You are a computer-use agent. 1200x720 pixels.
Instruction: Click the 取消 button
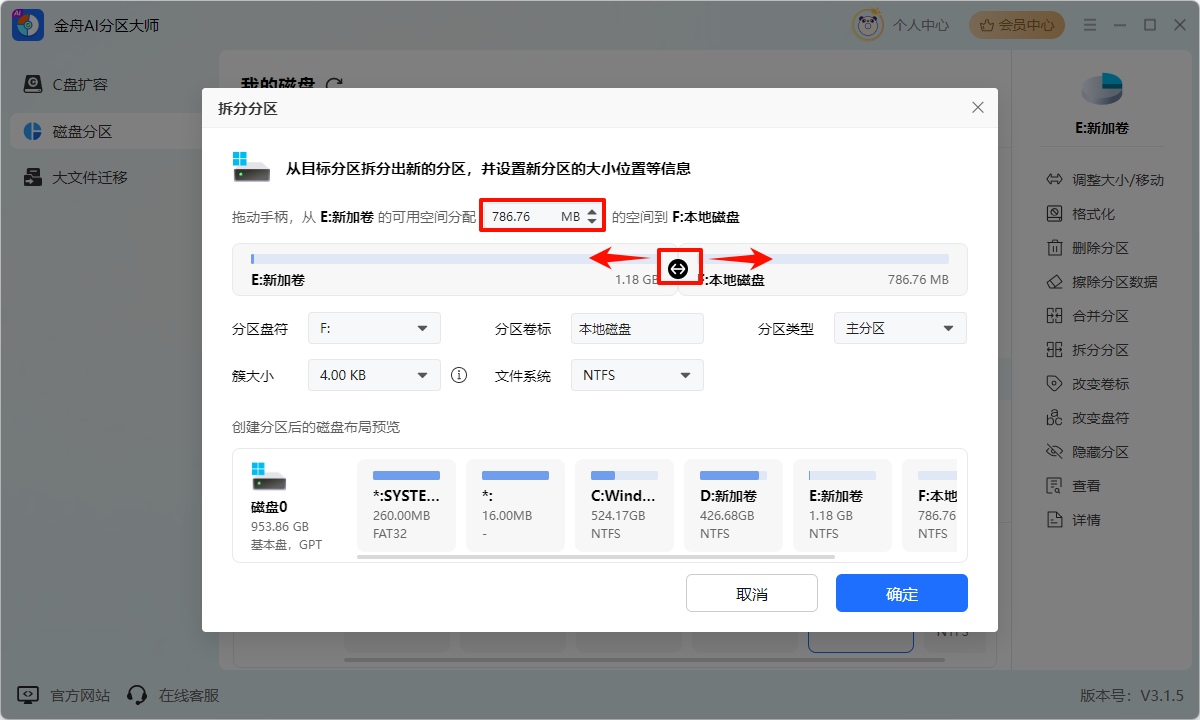tap(751, 593)
